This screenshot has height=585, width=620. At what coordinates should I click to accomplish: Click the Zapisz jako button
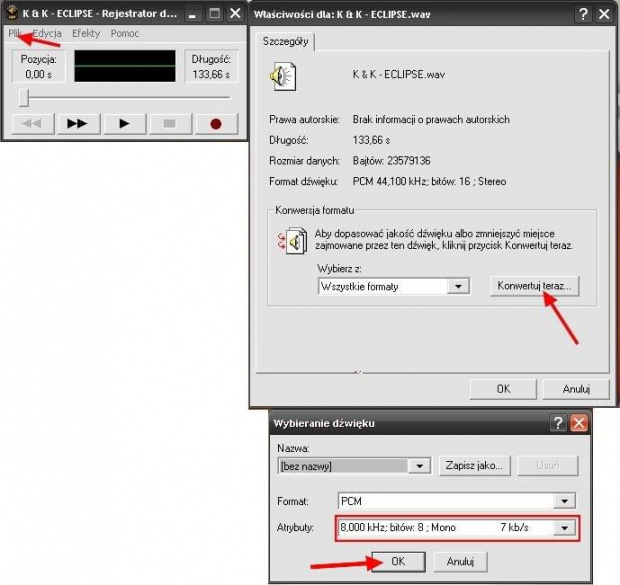click(x=474, y=466)
